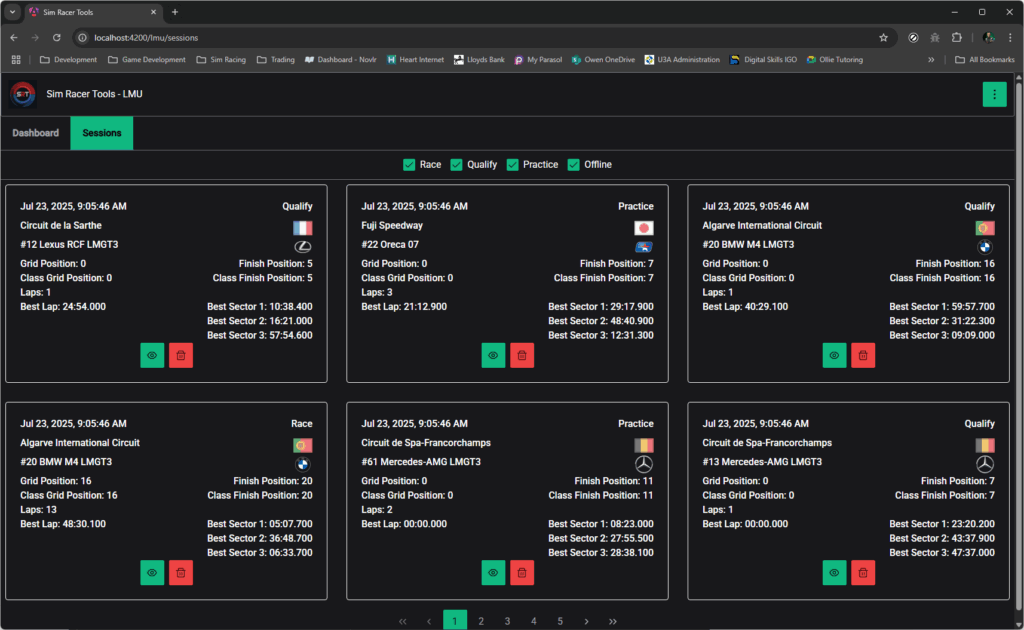View the Fuji Speedway Oreca 07 session
This screenshot has width=1024, height=630.
pos(493,355)
